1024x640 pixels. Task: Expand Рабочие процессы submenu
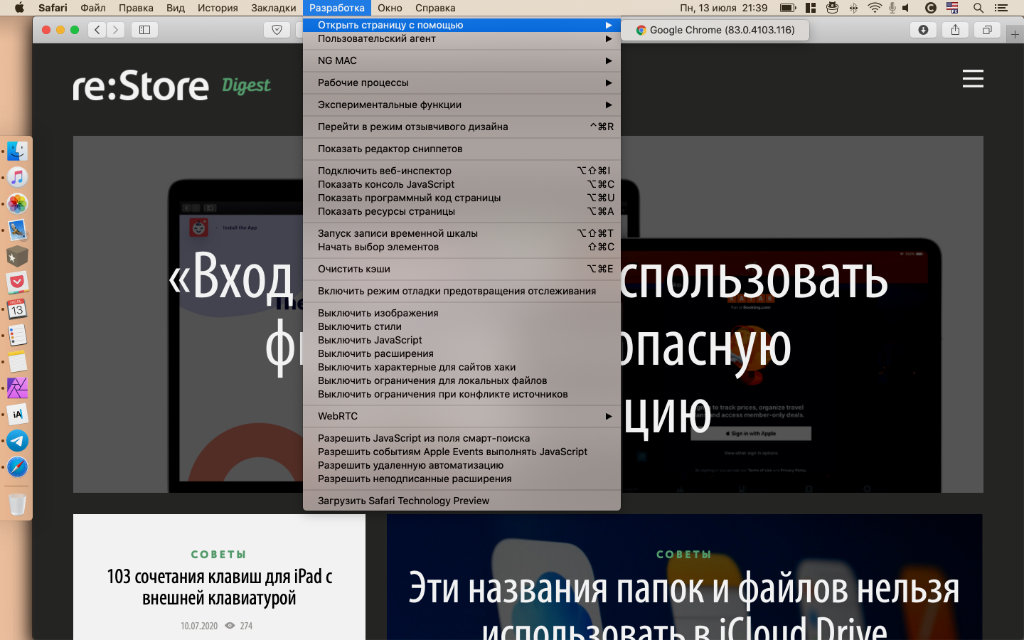[x=462, y=83]
